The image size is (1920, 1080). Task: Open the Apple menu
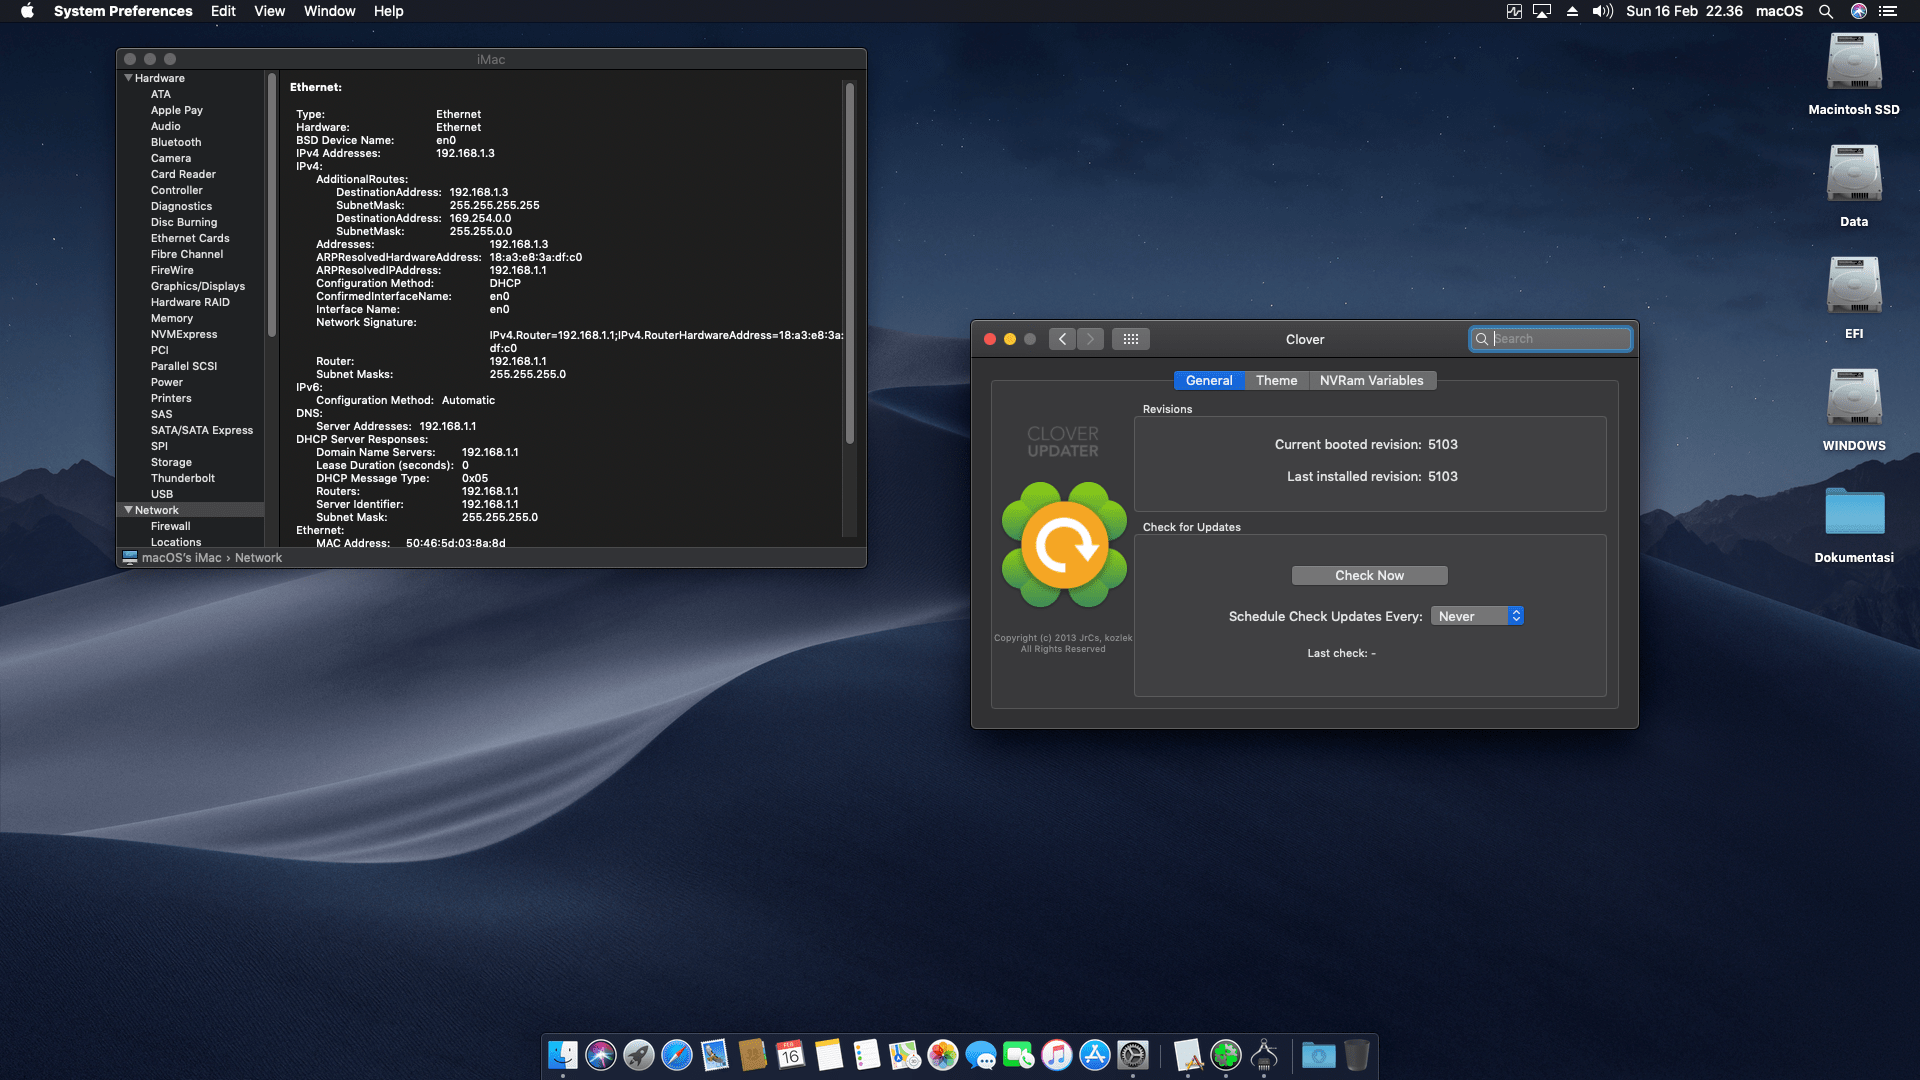pos(27,11)
